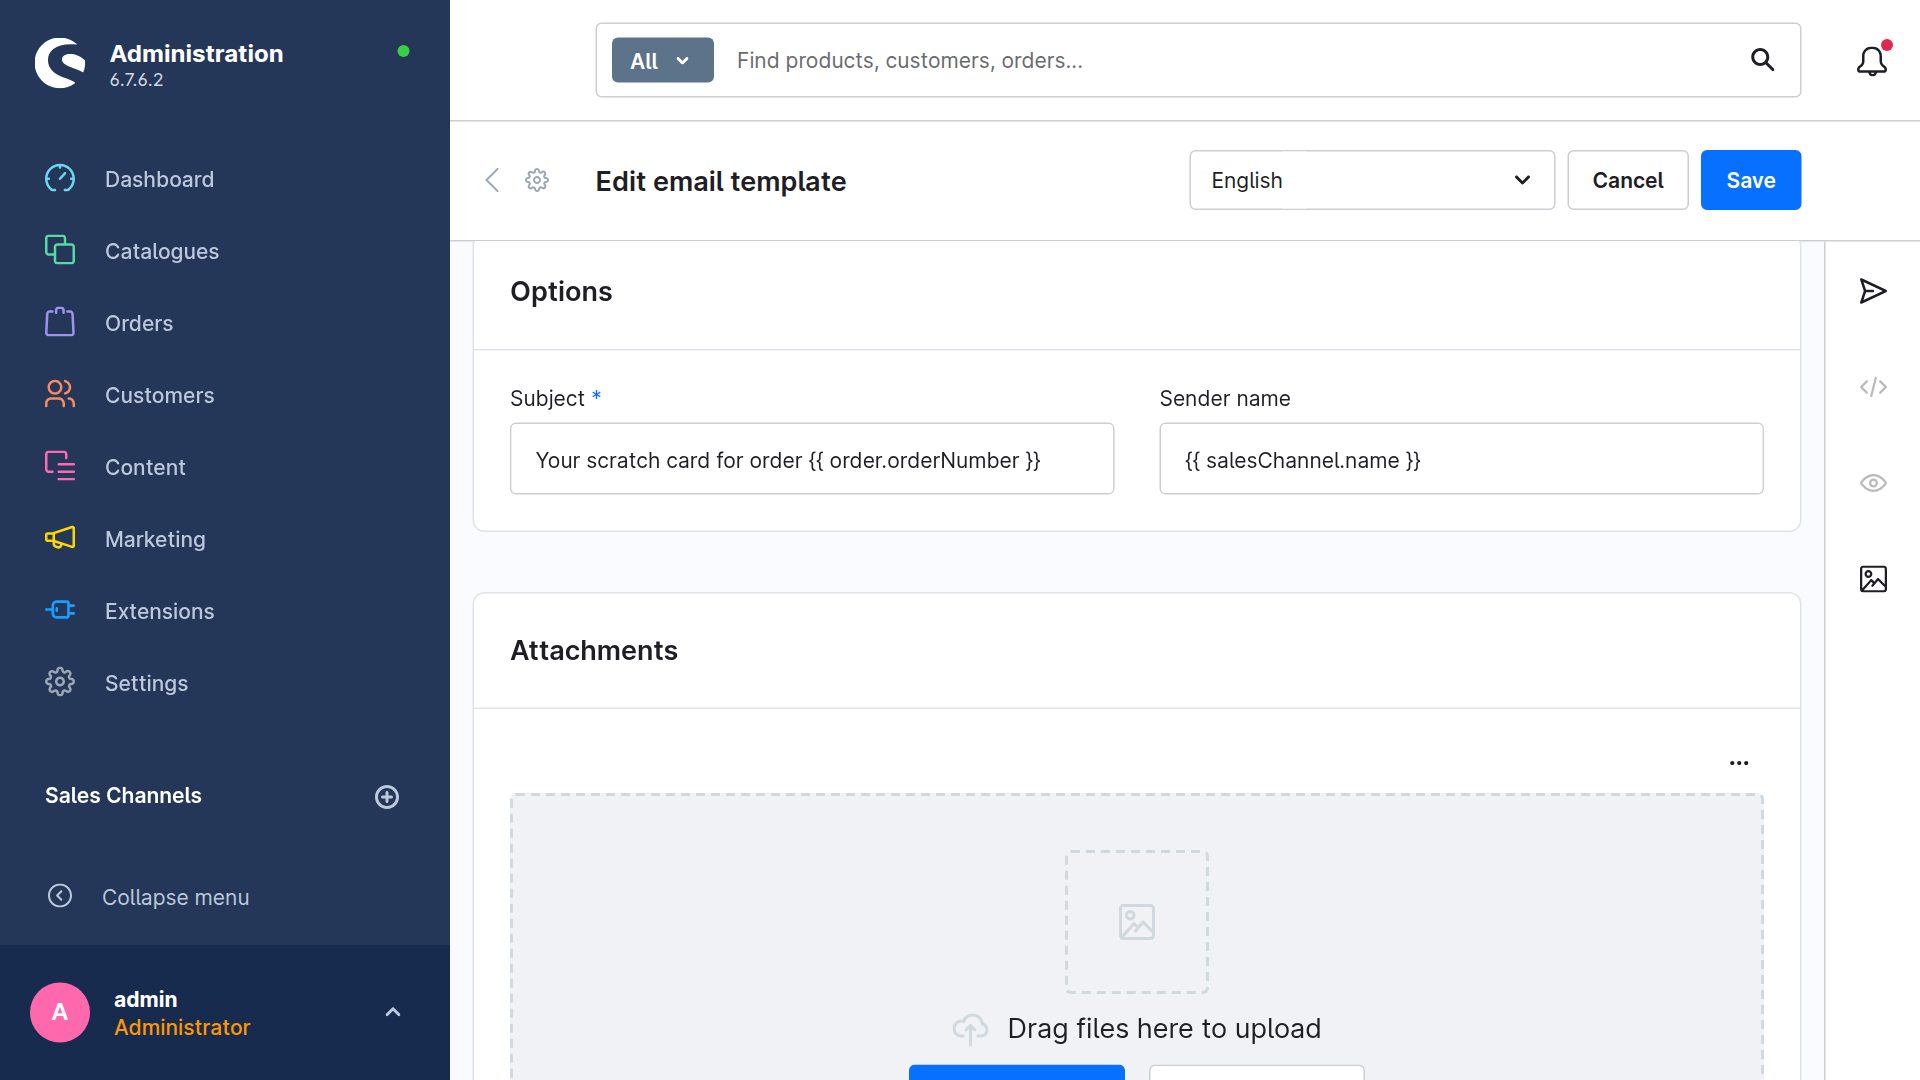The height and width of the screenshot is (1080, 1920).
Task: Open the Catalogues menu
Action: (162, 251)
